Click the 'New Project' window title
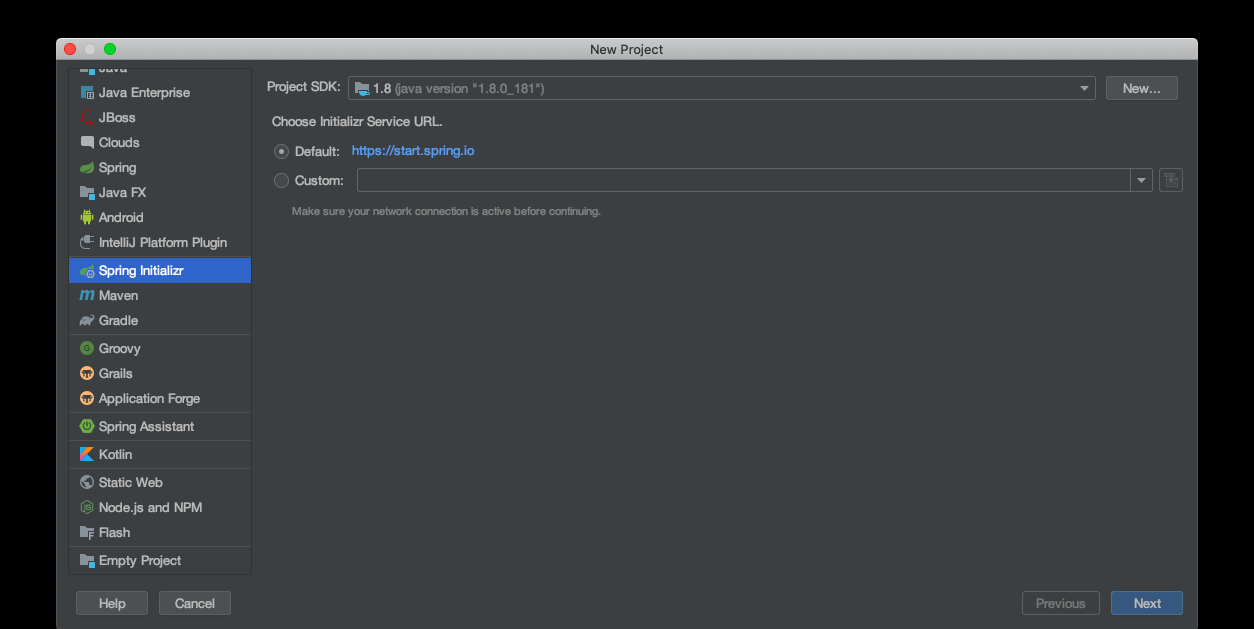The width and height of the screenshot is (1254, 629). pyautogui.click(x=627, y=50)
